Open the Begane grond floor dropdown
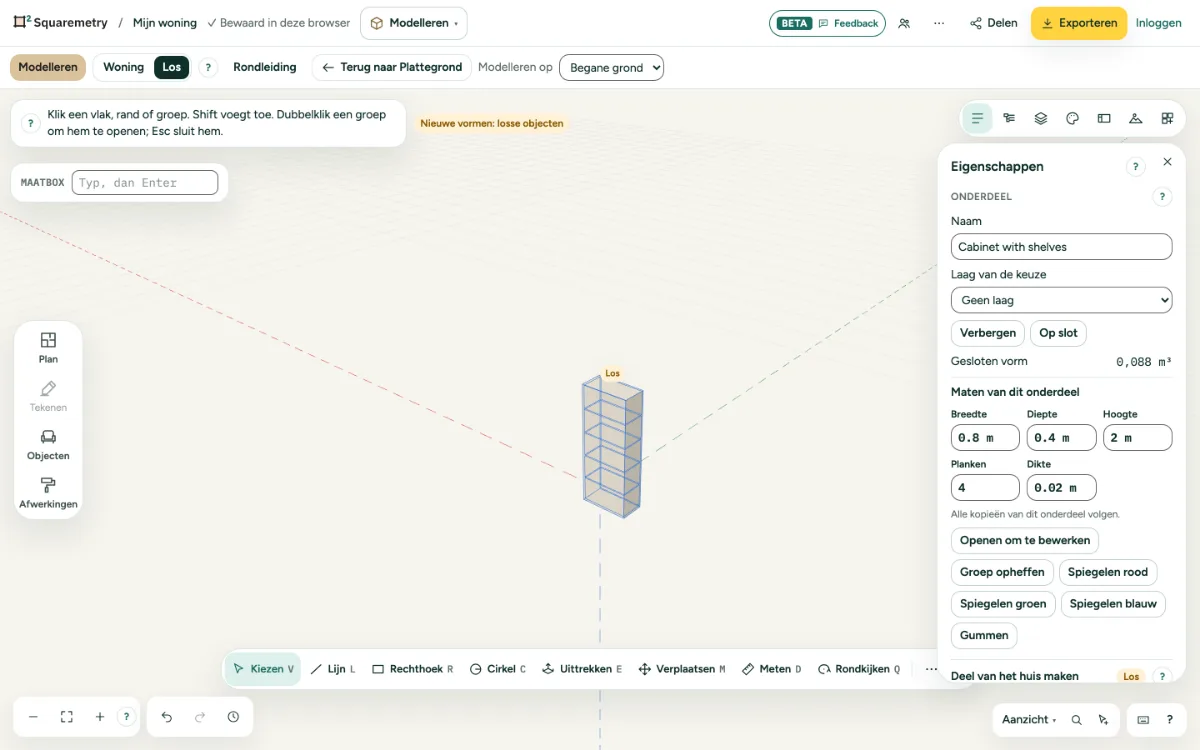 click(611, 68)
